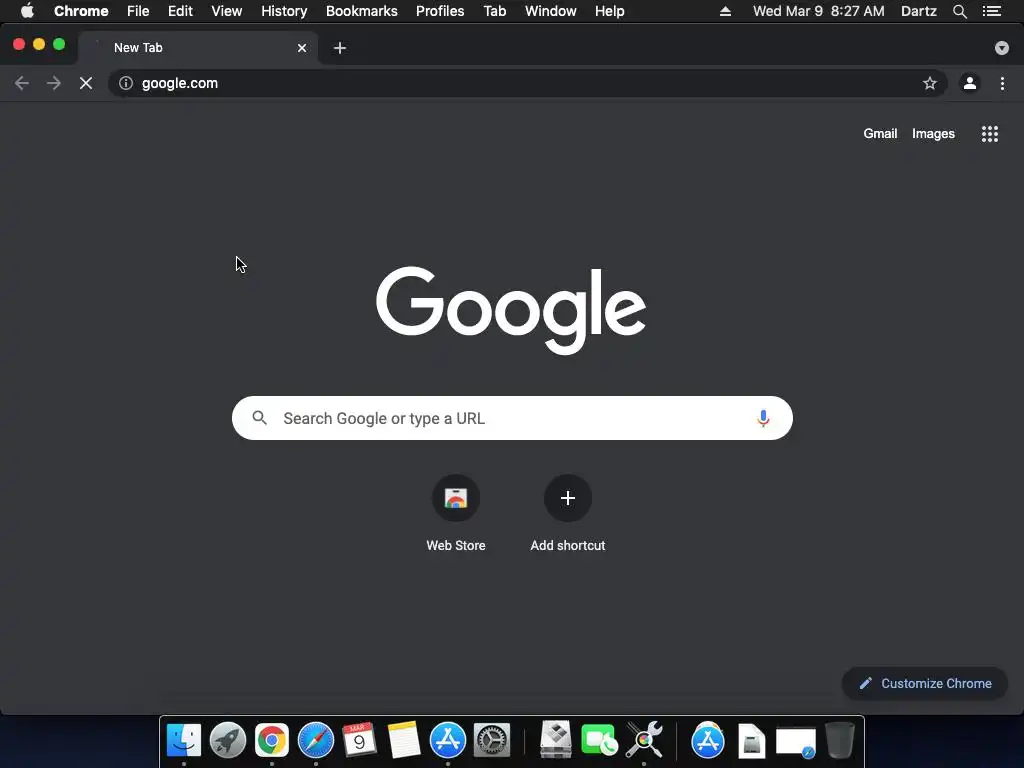This screenshot has width=1024, height=768.
Task: Start voice search with the microphone
Action: (x=763, y=418)
